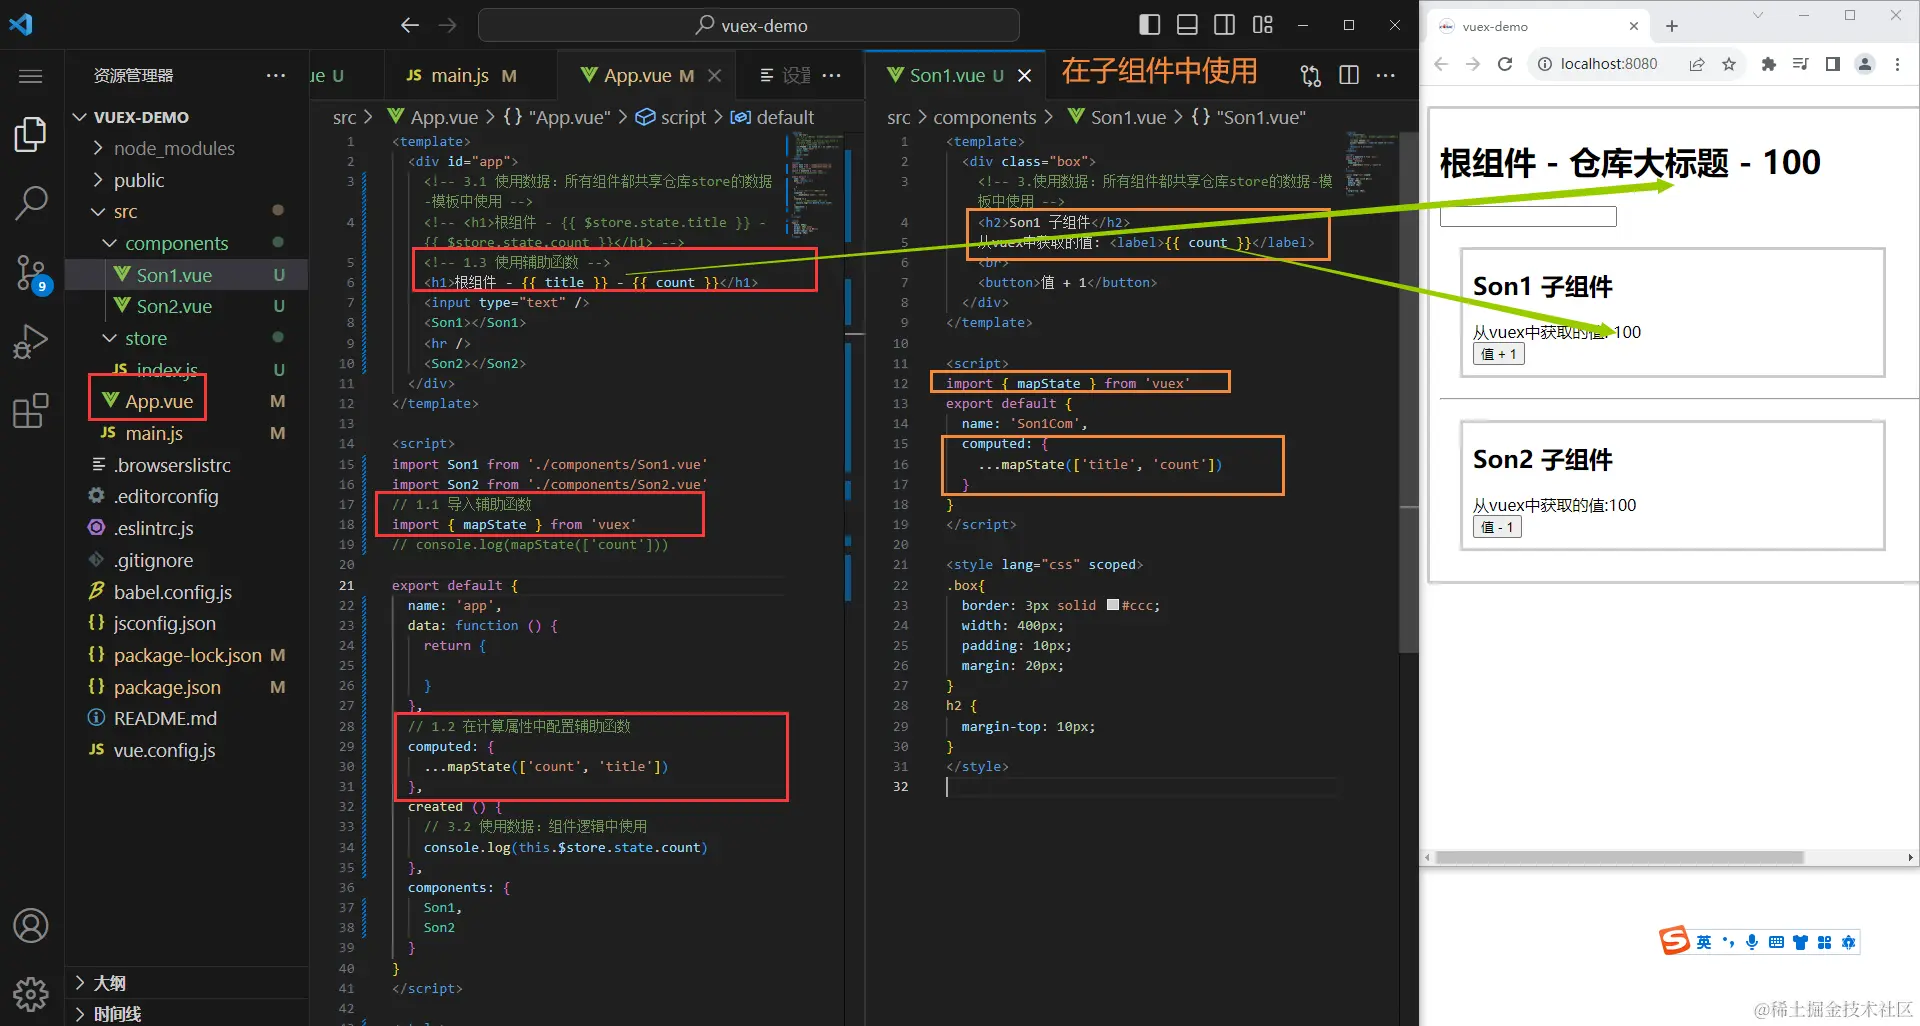
Task: Go back with the VS Code navigation arrow
Action: point(410,25)
